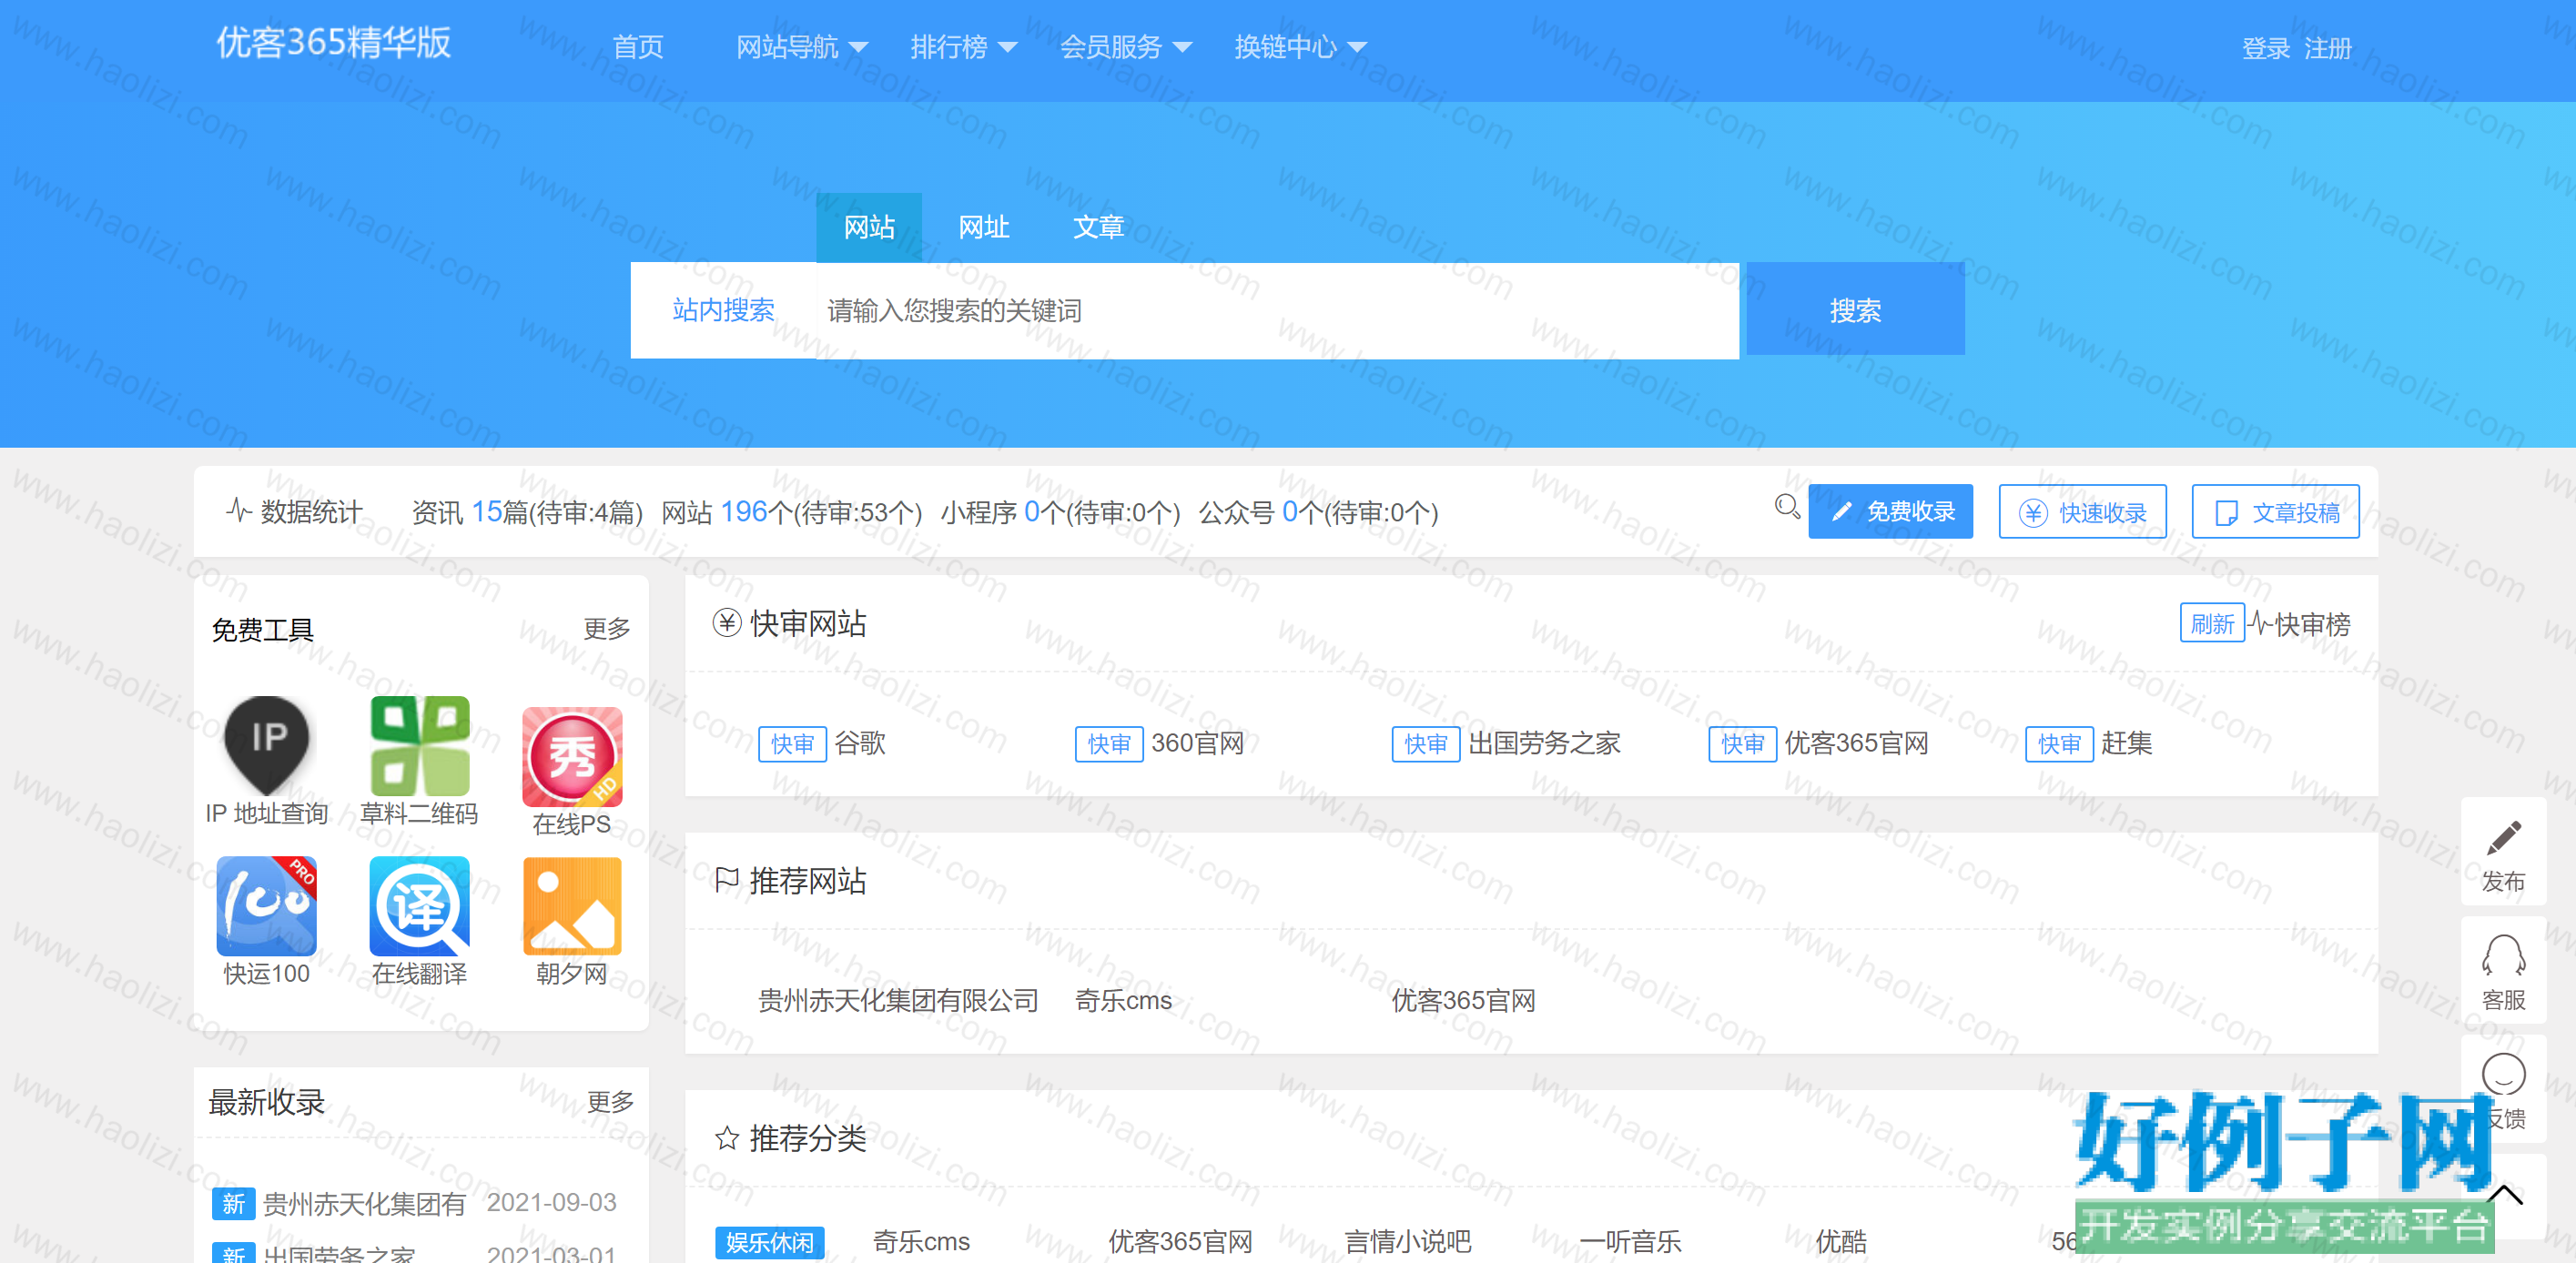This screenshot has height=1263, width=2576.
Task: Click the 网站 196个 statistic
Action: [x=791, y=512]
